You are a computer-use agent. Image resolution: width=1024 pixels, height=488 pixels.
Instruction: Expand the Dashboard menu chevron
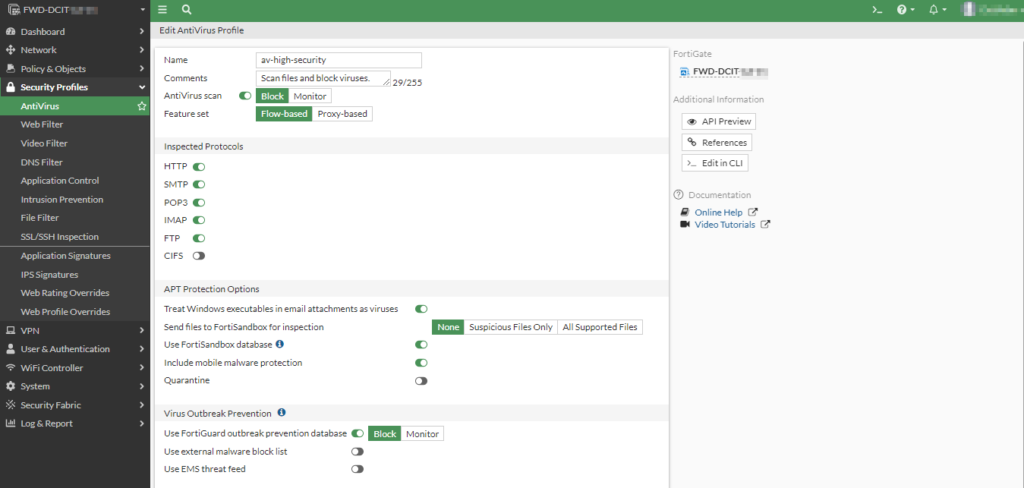(141, 31)
